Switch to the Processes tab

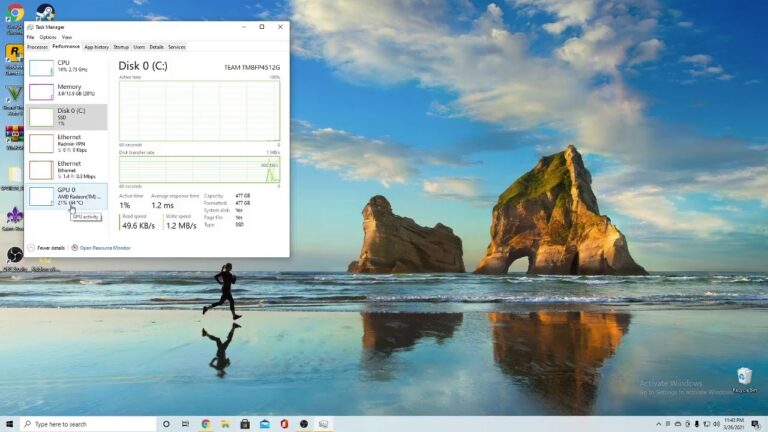coord(37,47)
